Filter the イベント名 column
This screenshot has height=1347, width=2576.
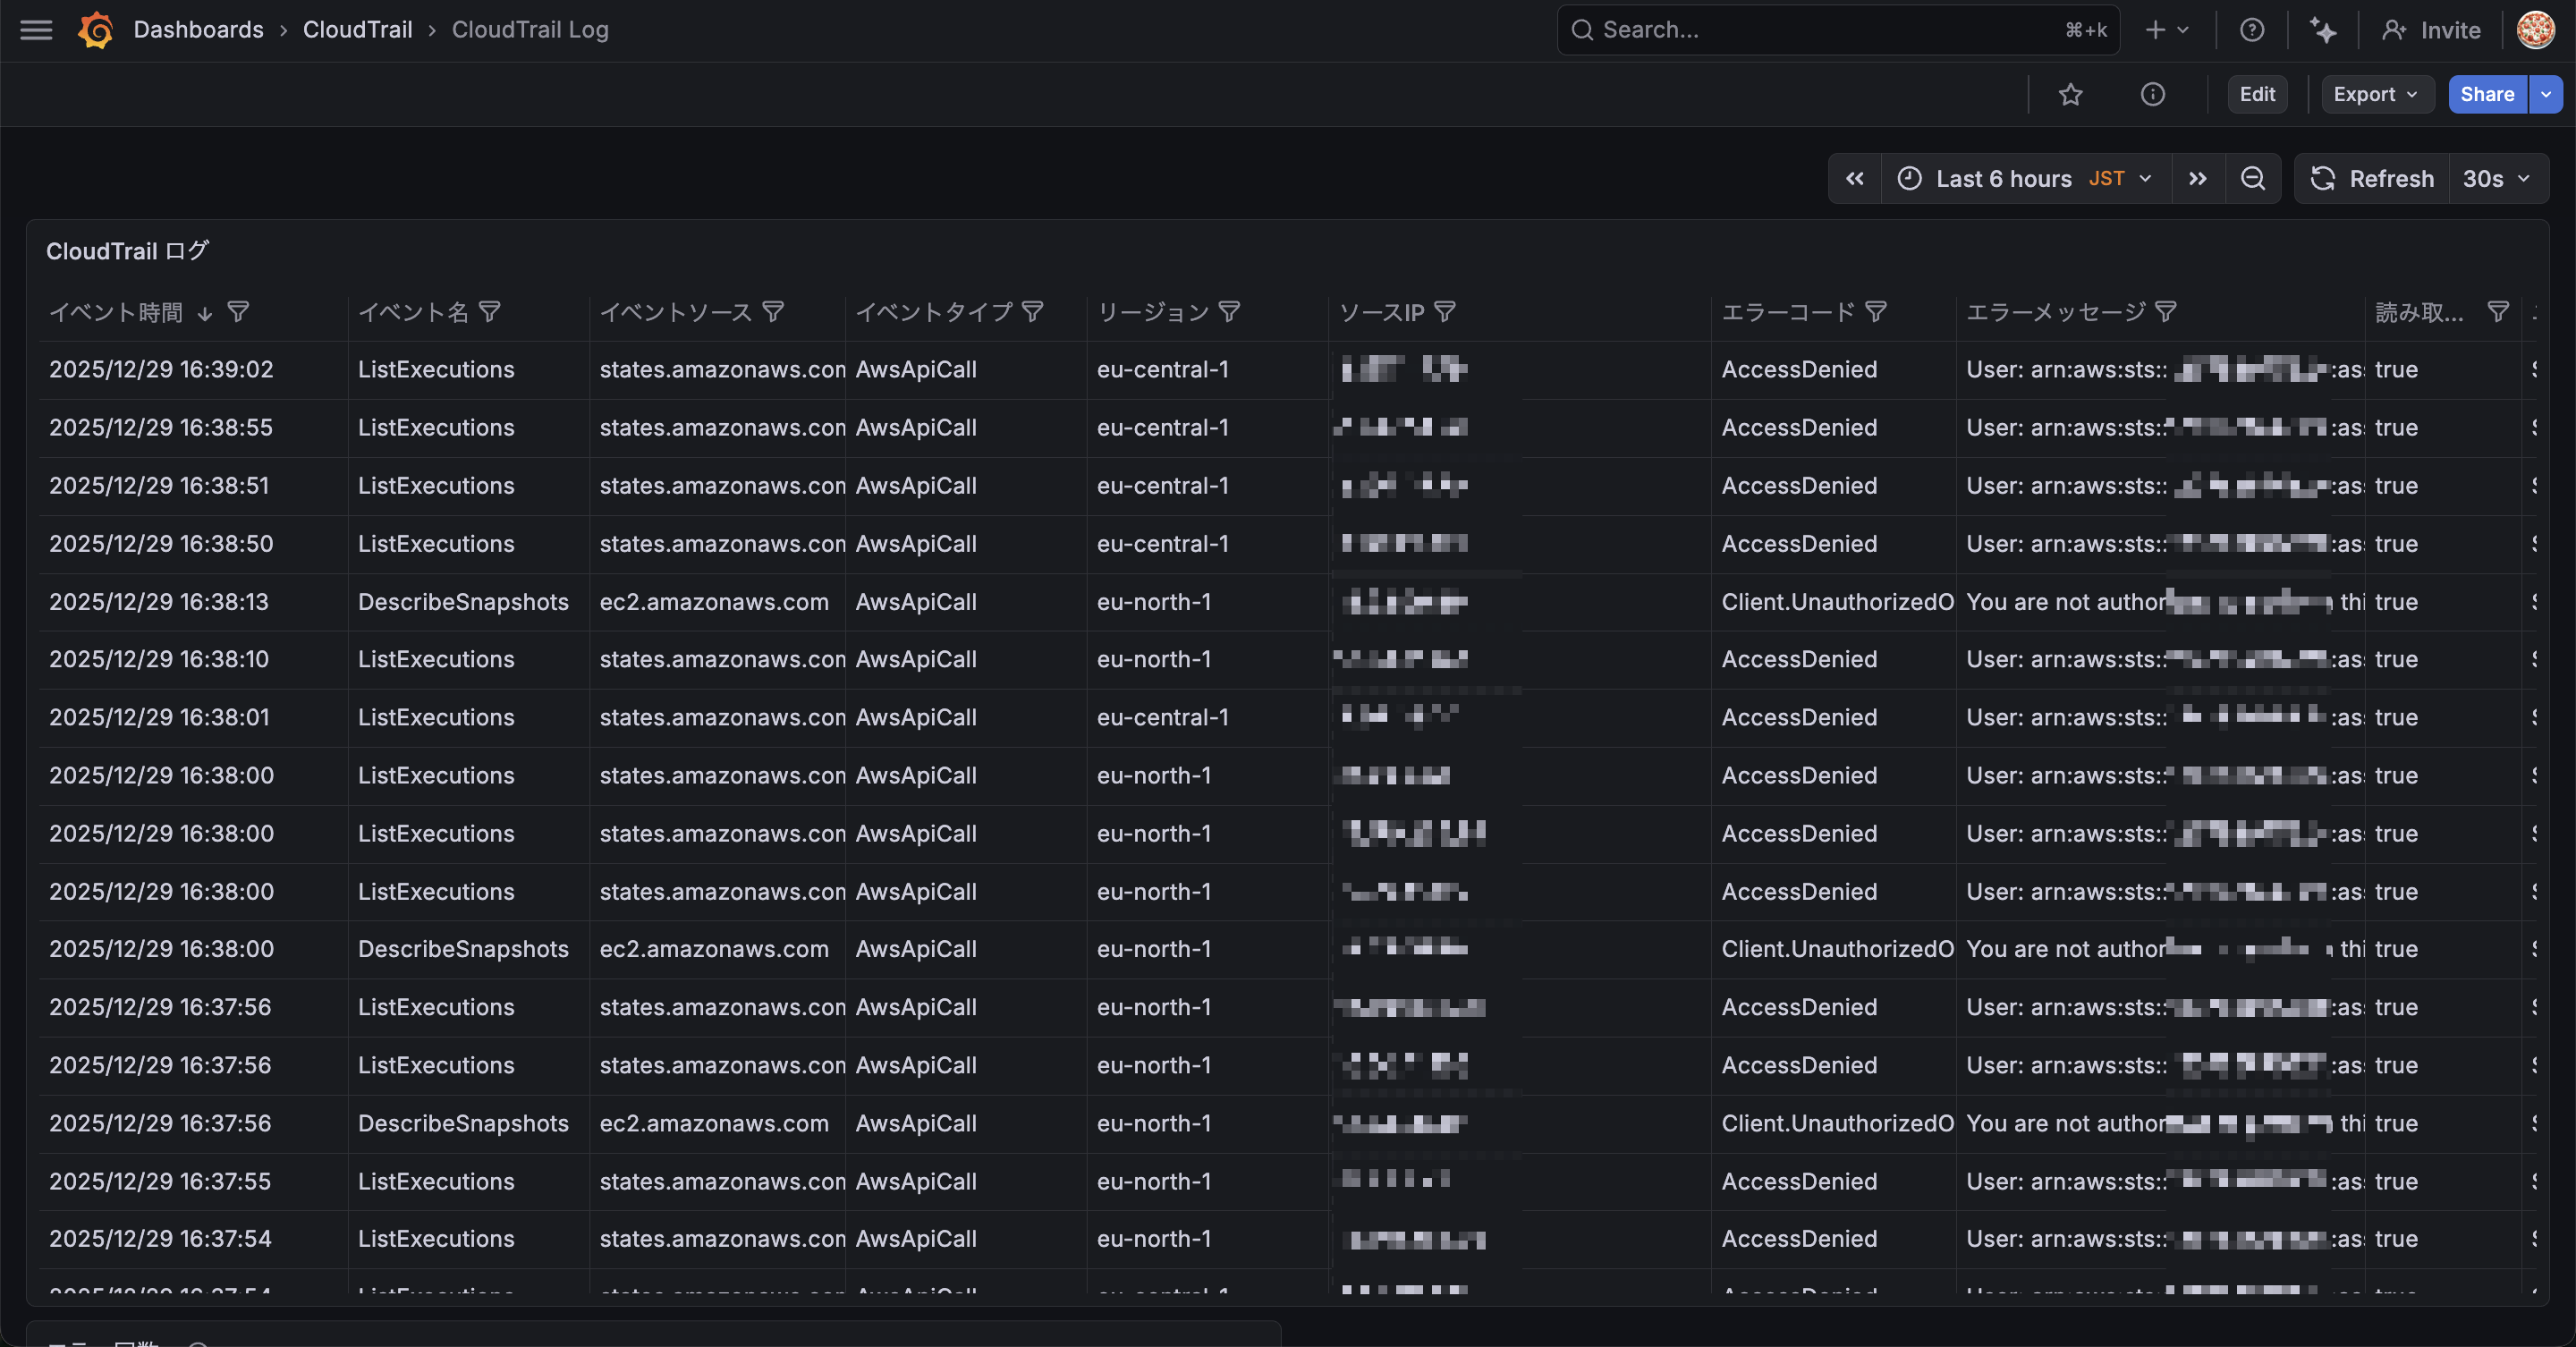tap(490, 312)
